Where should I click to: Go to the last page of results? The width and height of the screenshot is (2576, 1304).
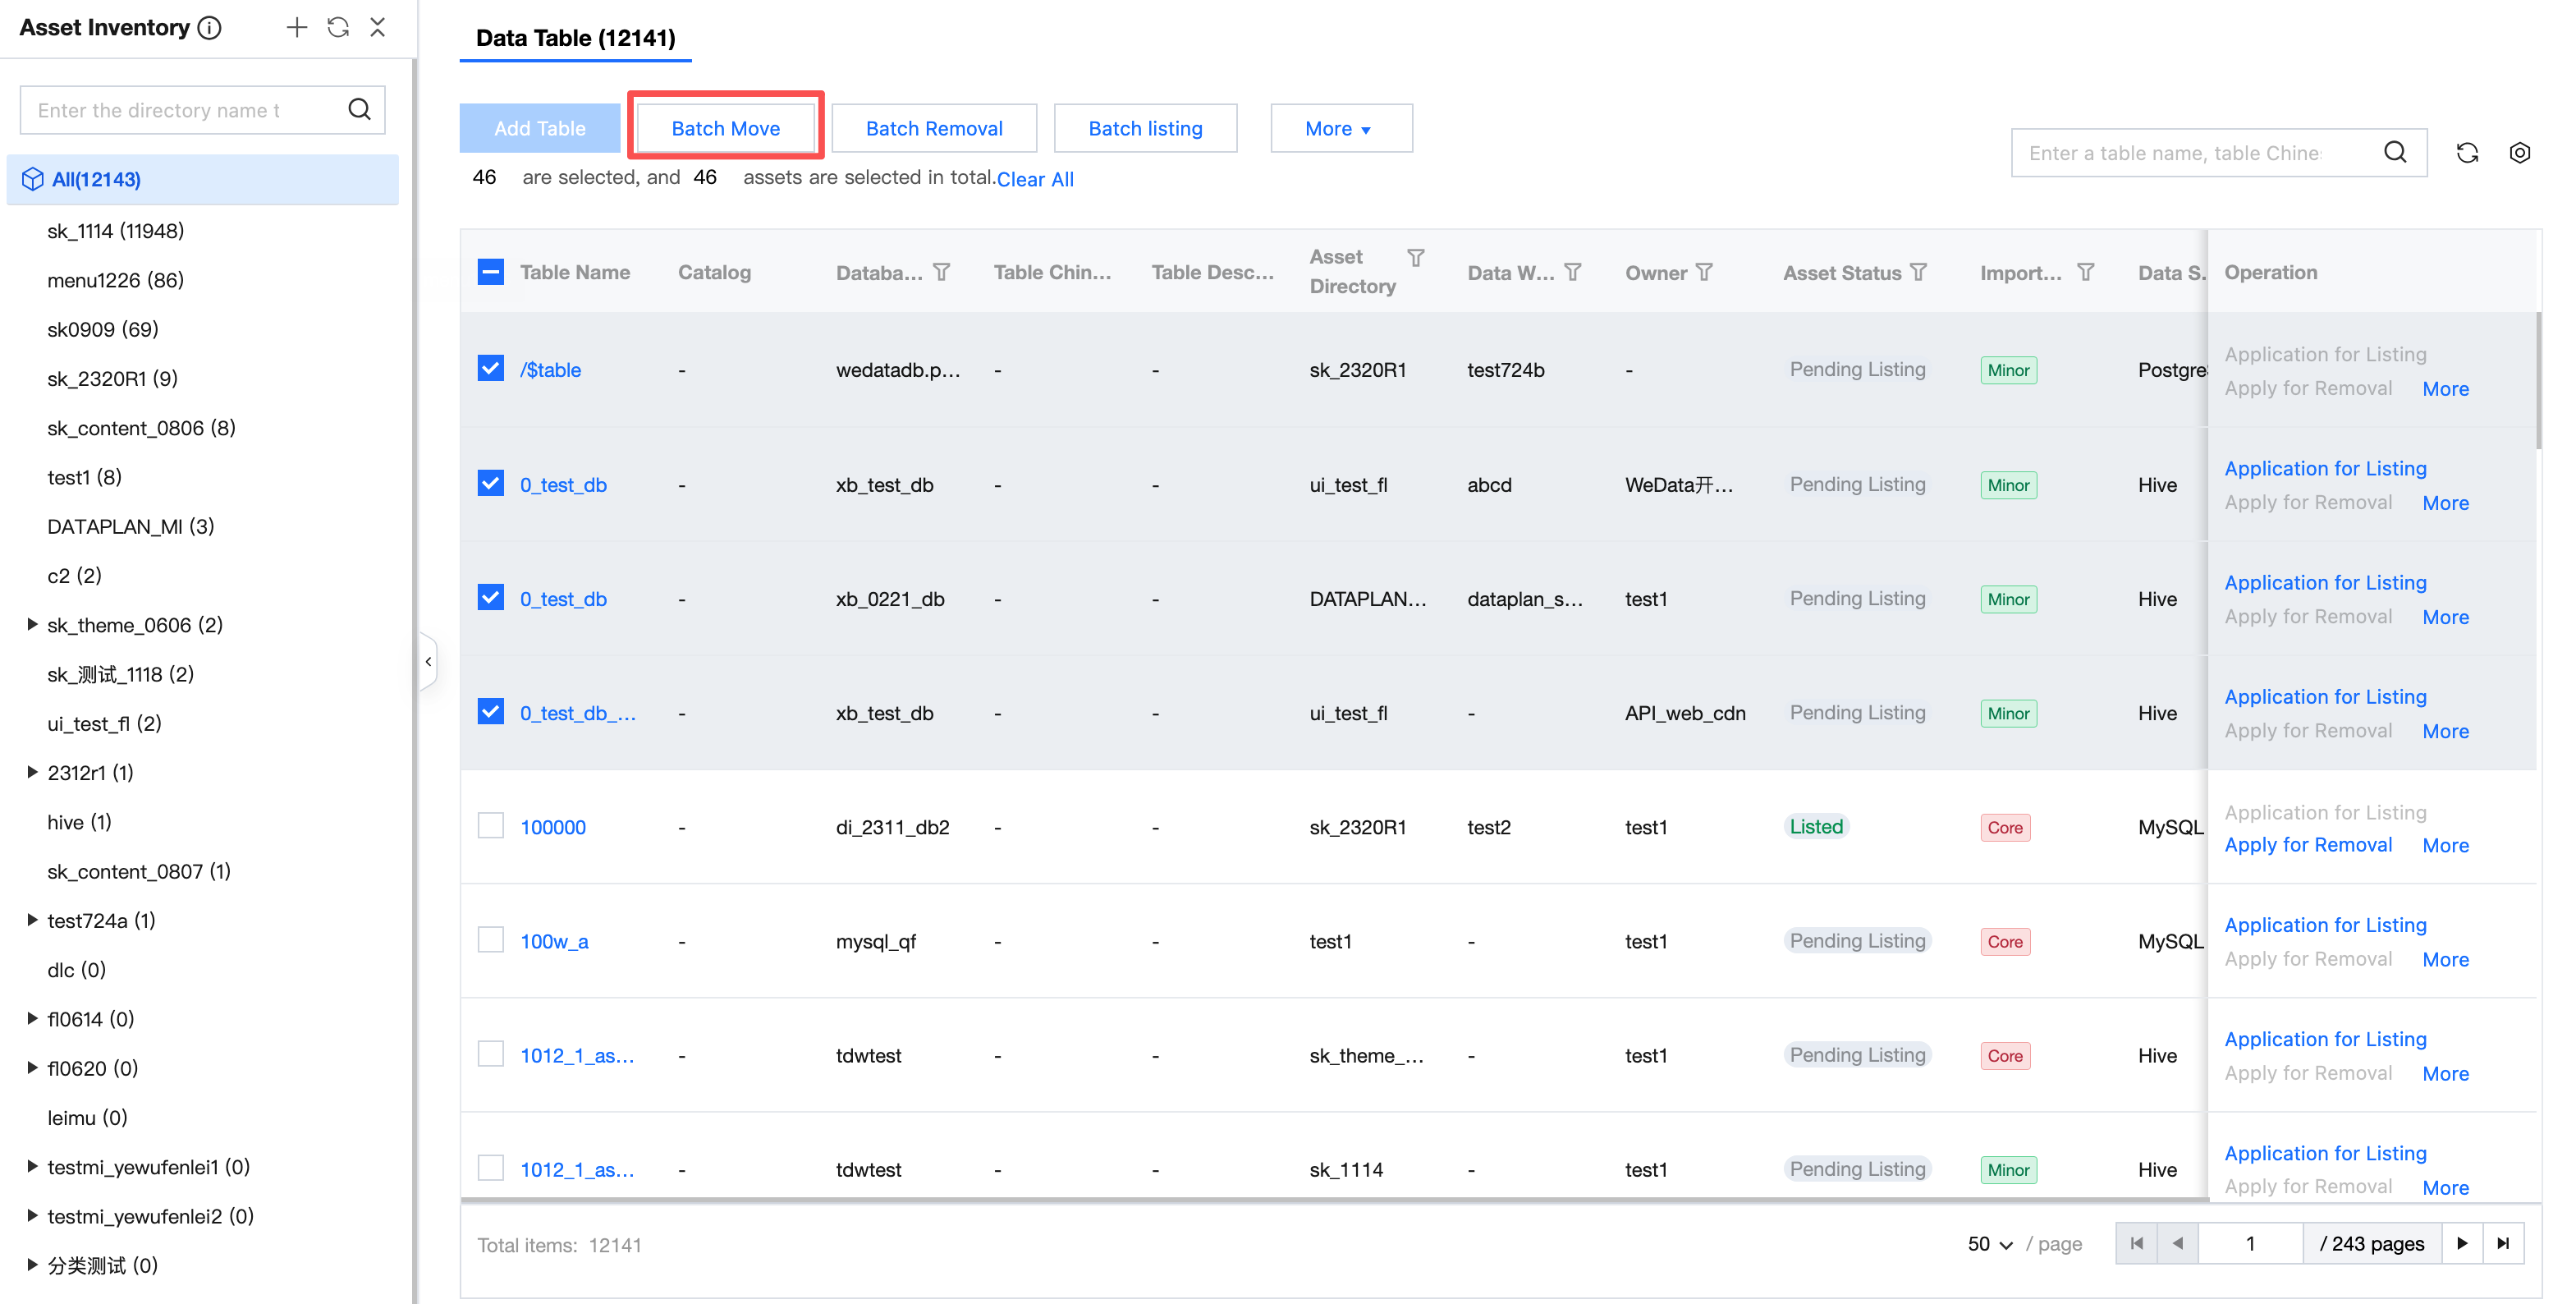click(2503, 1243)
